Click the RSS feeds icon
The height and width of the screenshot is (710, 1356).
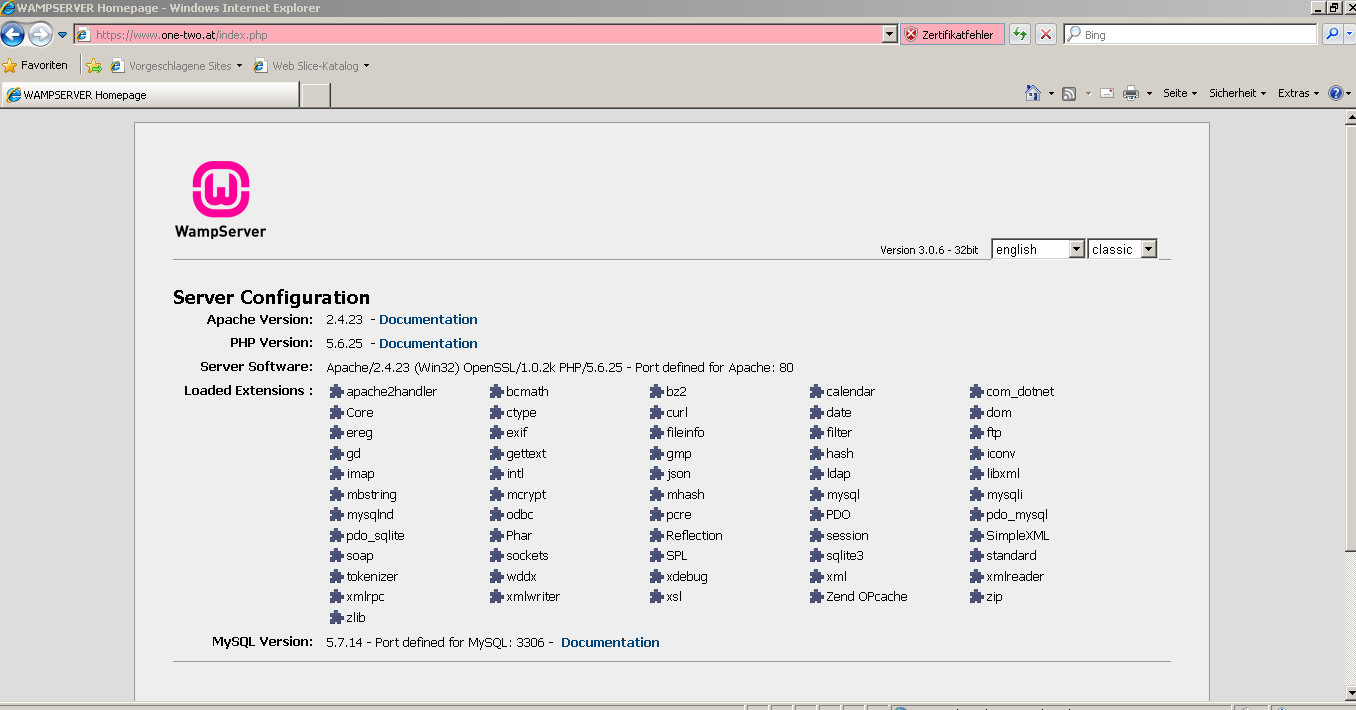(1069, 93)
